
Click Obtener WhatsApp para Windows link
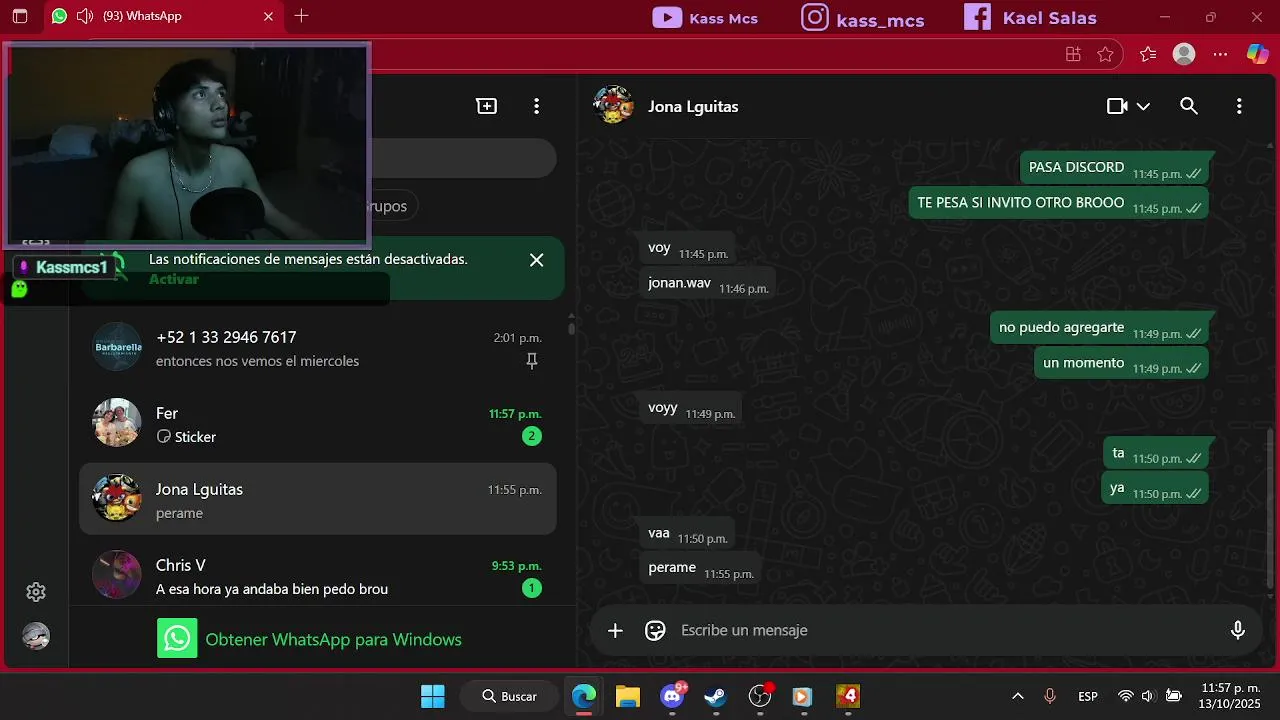point(333,639)
